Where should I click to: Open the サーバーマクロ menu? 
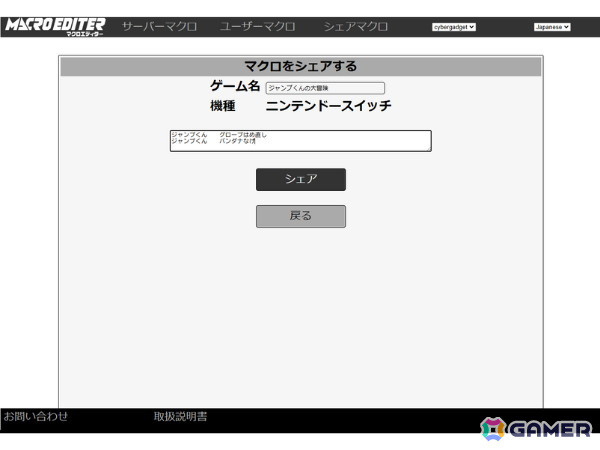159,26
